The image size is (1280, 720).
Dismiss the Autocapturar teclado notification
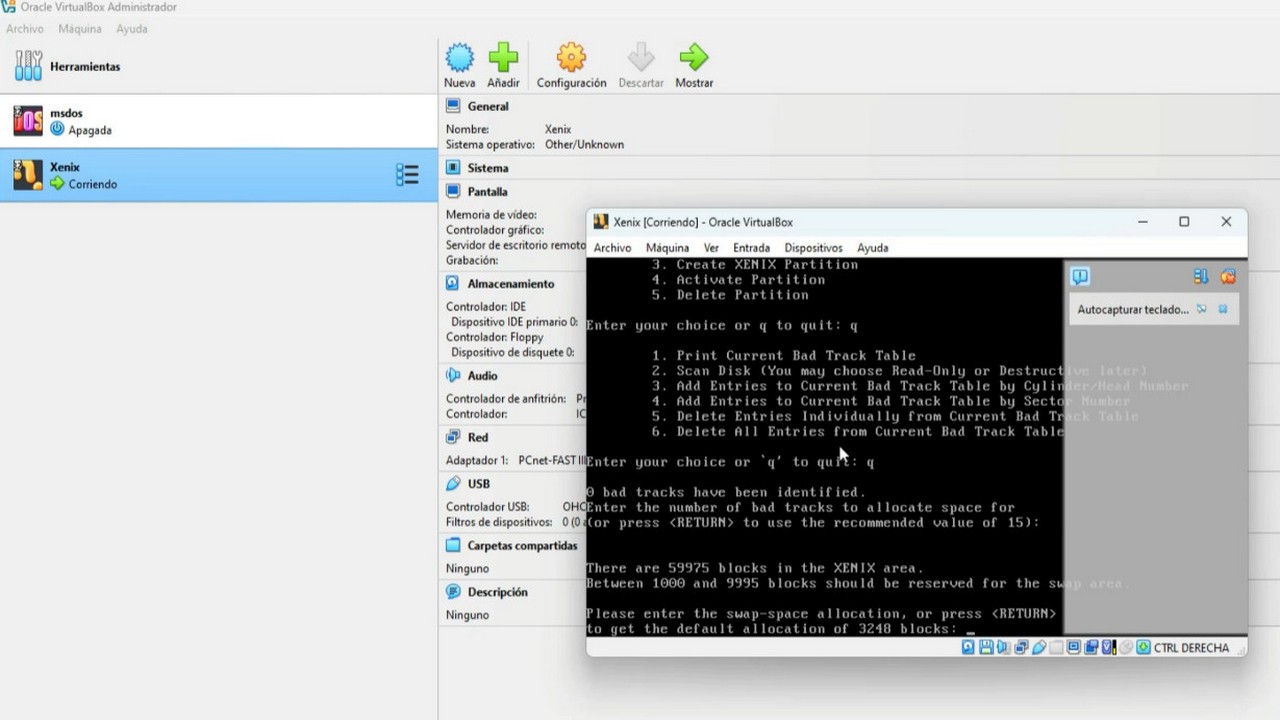1223,310
